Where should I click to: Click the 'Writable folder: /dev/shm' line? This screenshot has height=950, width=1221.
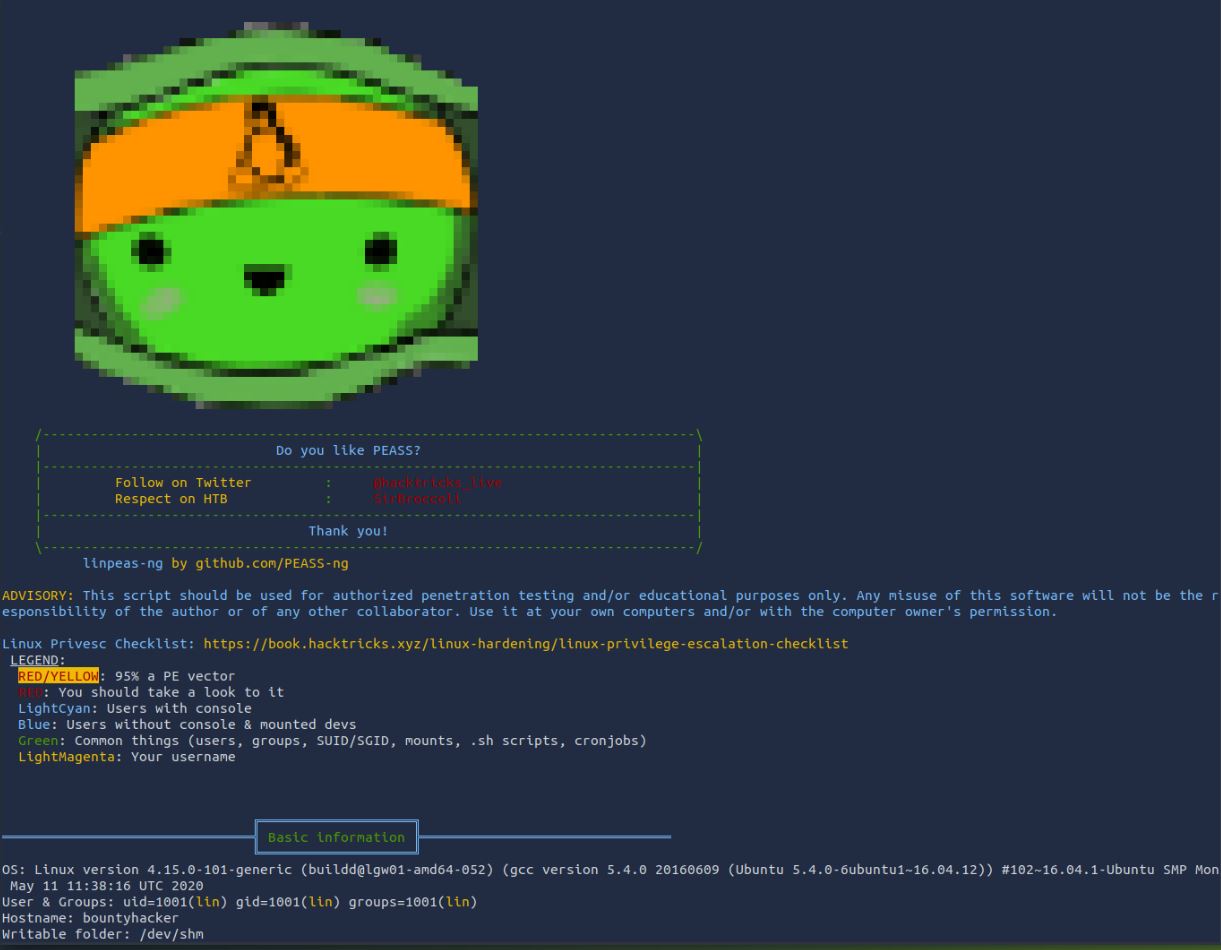click(103, 934)
